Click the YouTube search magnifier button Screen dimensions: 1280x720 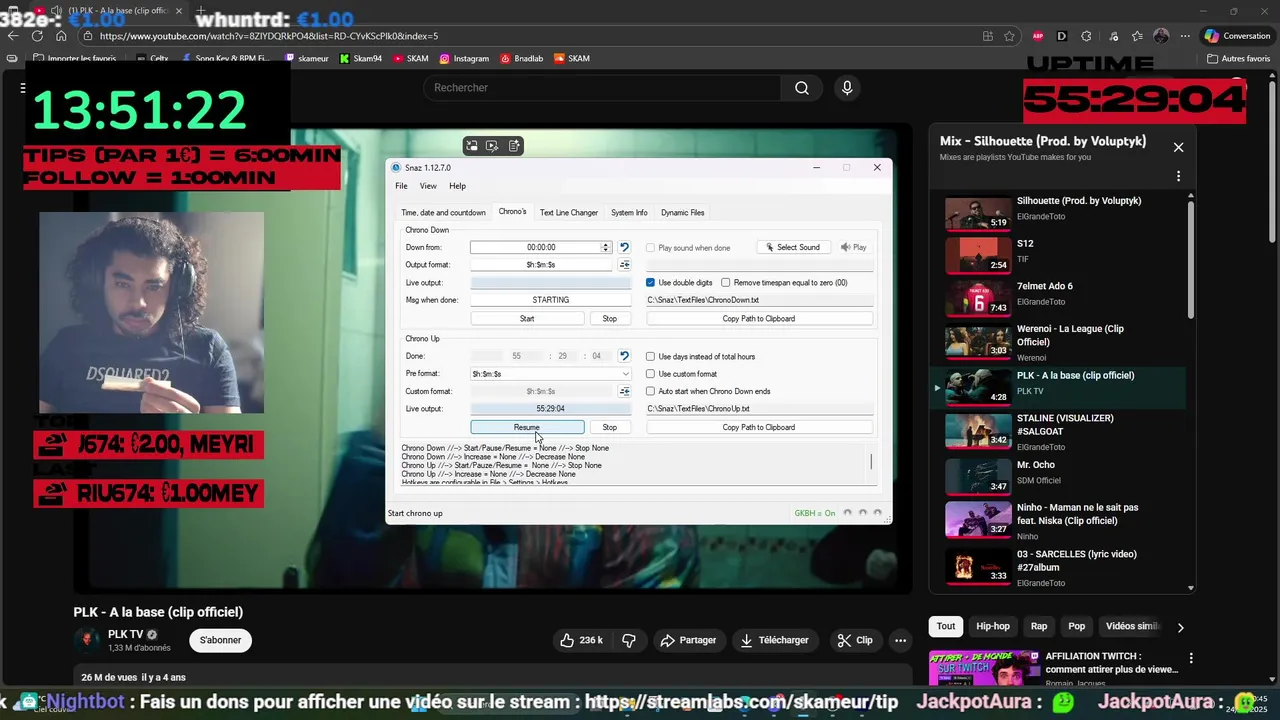(802, 88)
